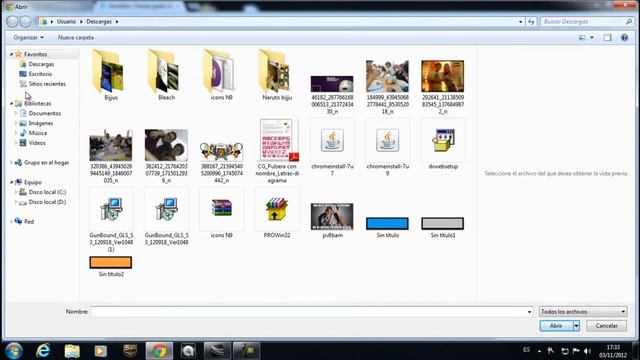
Task: Select the chromeinstall-7u9 Java installer
Action: (387, 148)
